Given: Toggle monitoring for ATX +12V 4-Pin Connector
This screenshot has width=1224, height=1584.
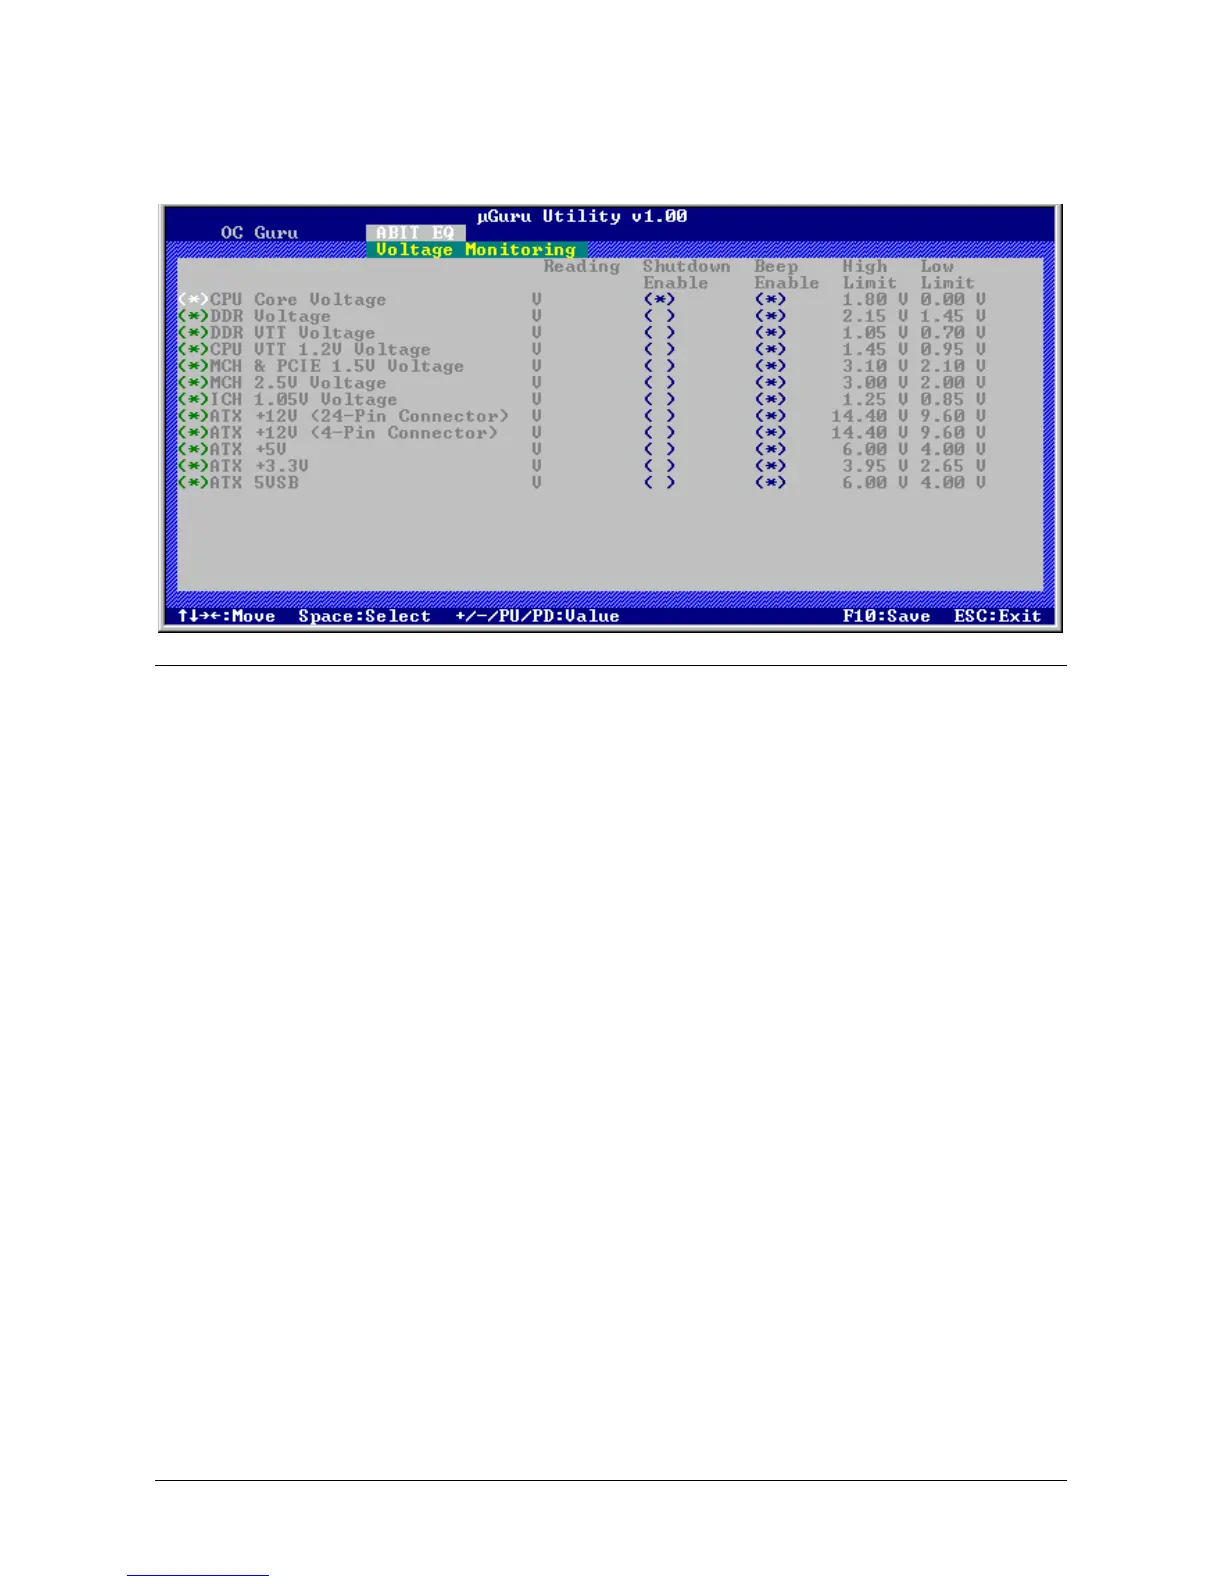Looking at the screenshot, I should pyautogui.click(x=193, y=433).
